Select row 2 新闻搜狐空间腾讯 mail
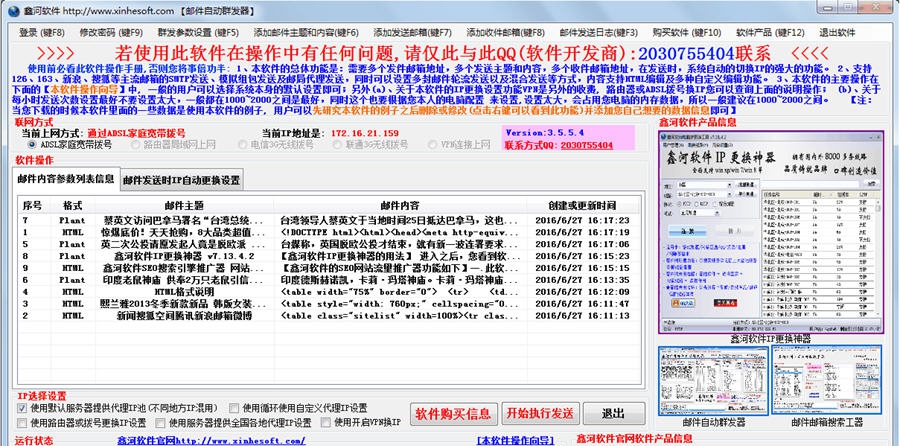Image resolution: width=900 pixels, height=446 pixels. [328, 316]
